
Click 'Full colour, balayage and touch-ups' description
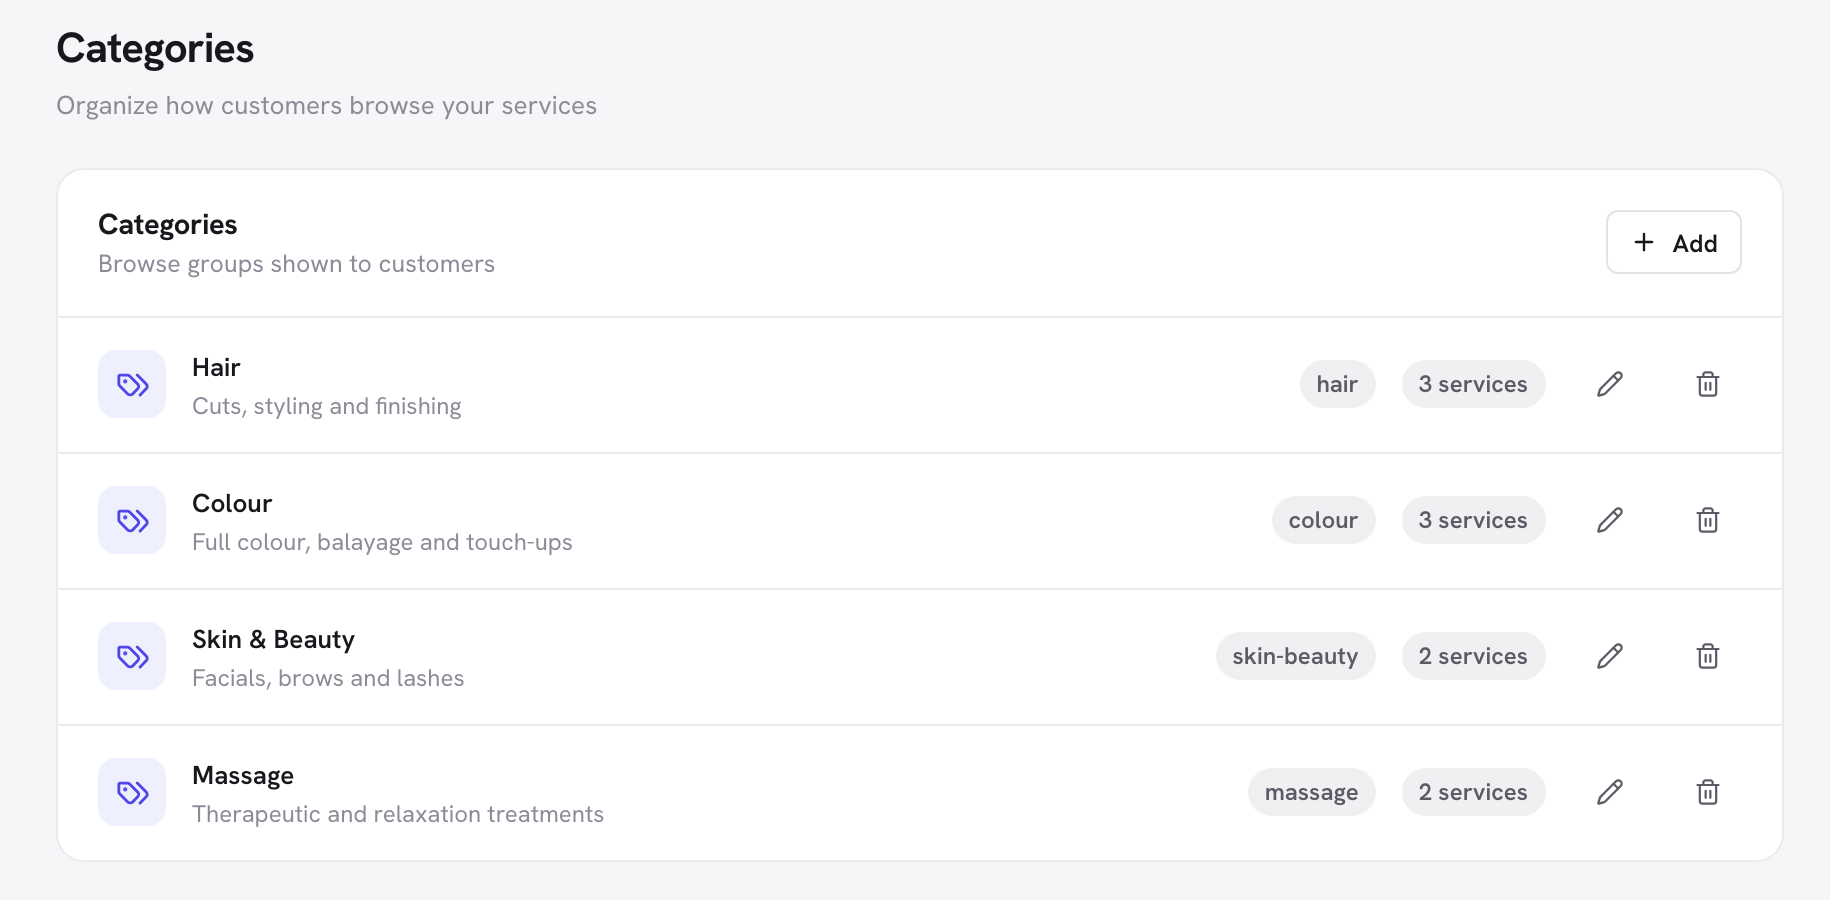(382, 542)
